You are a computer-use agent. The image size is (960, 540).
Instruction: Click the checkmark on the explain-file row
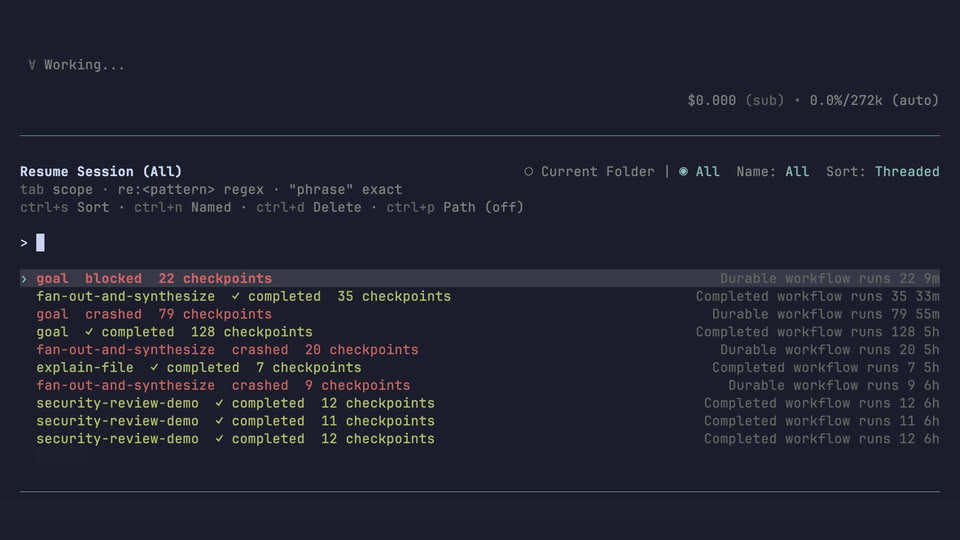tap(154, 367)
